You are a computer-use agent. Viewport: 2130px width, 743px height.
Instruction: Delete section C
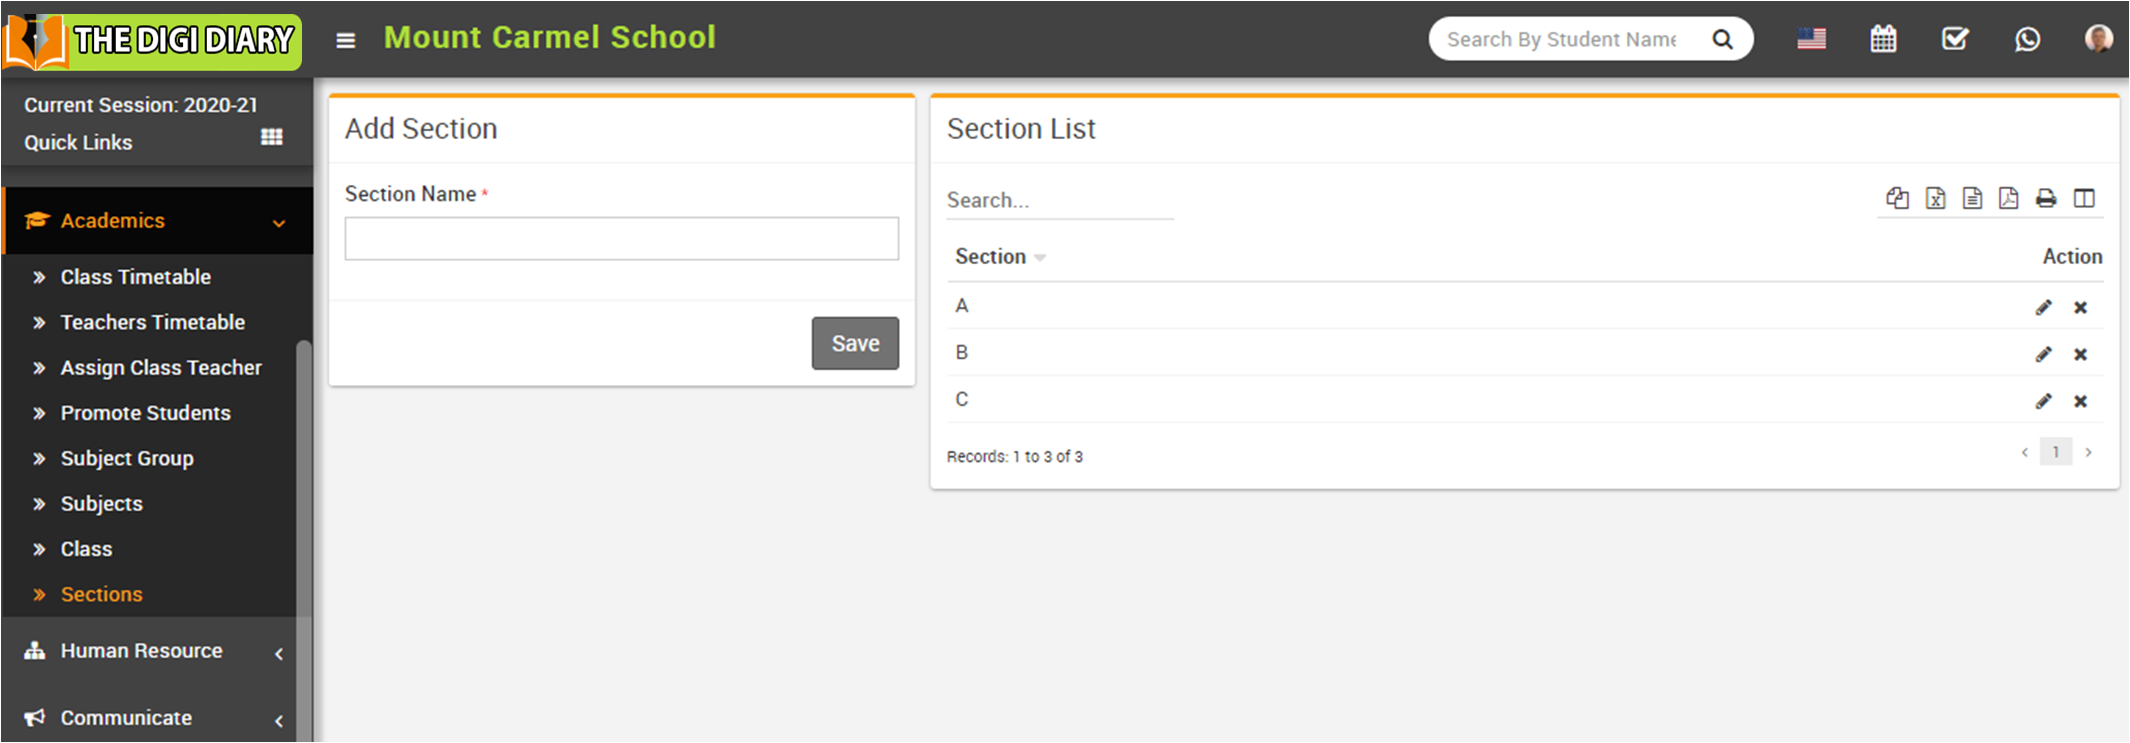point(2080,401)
